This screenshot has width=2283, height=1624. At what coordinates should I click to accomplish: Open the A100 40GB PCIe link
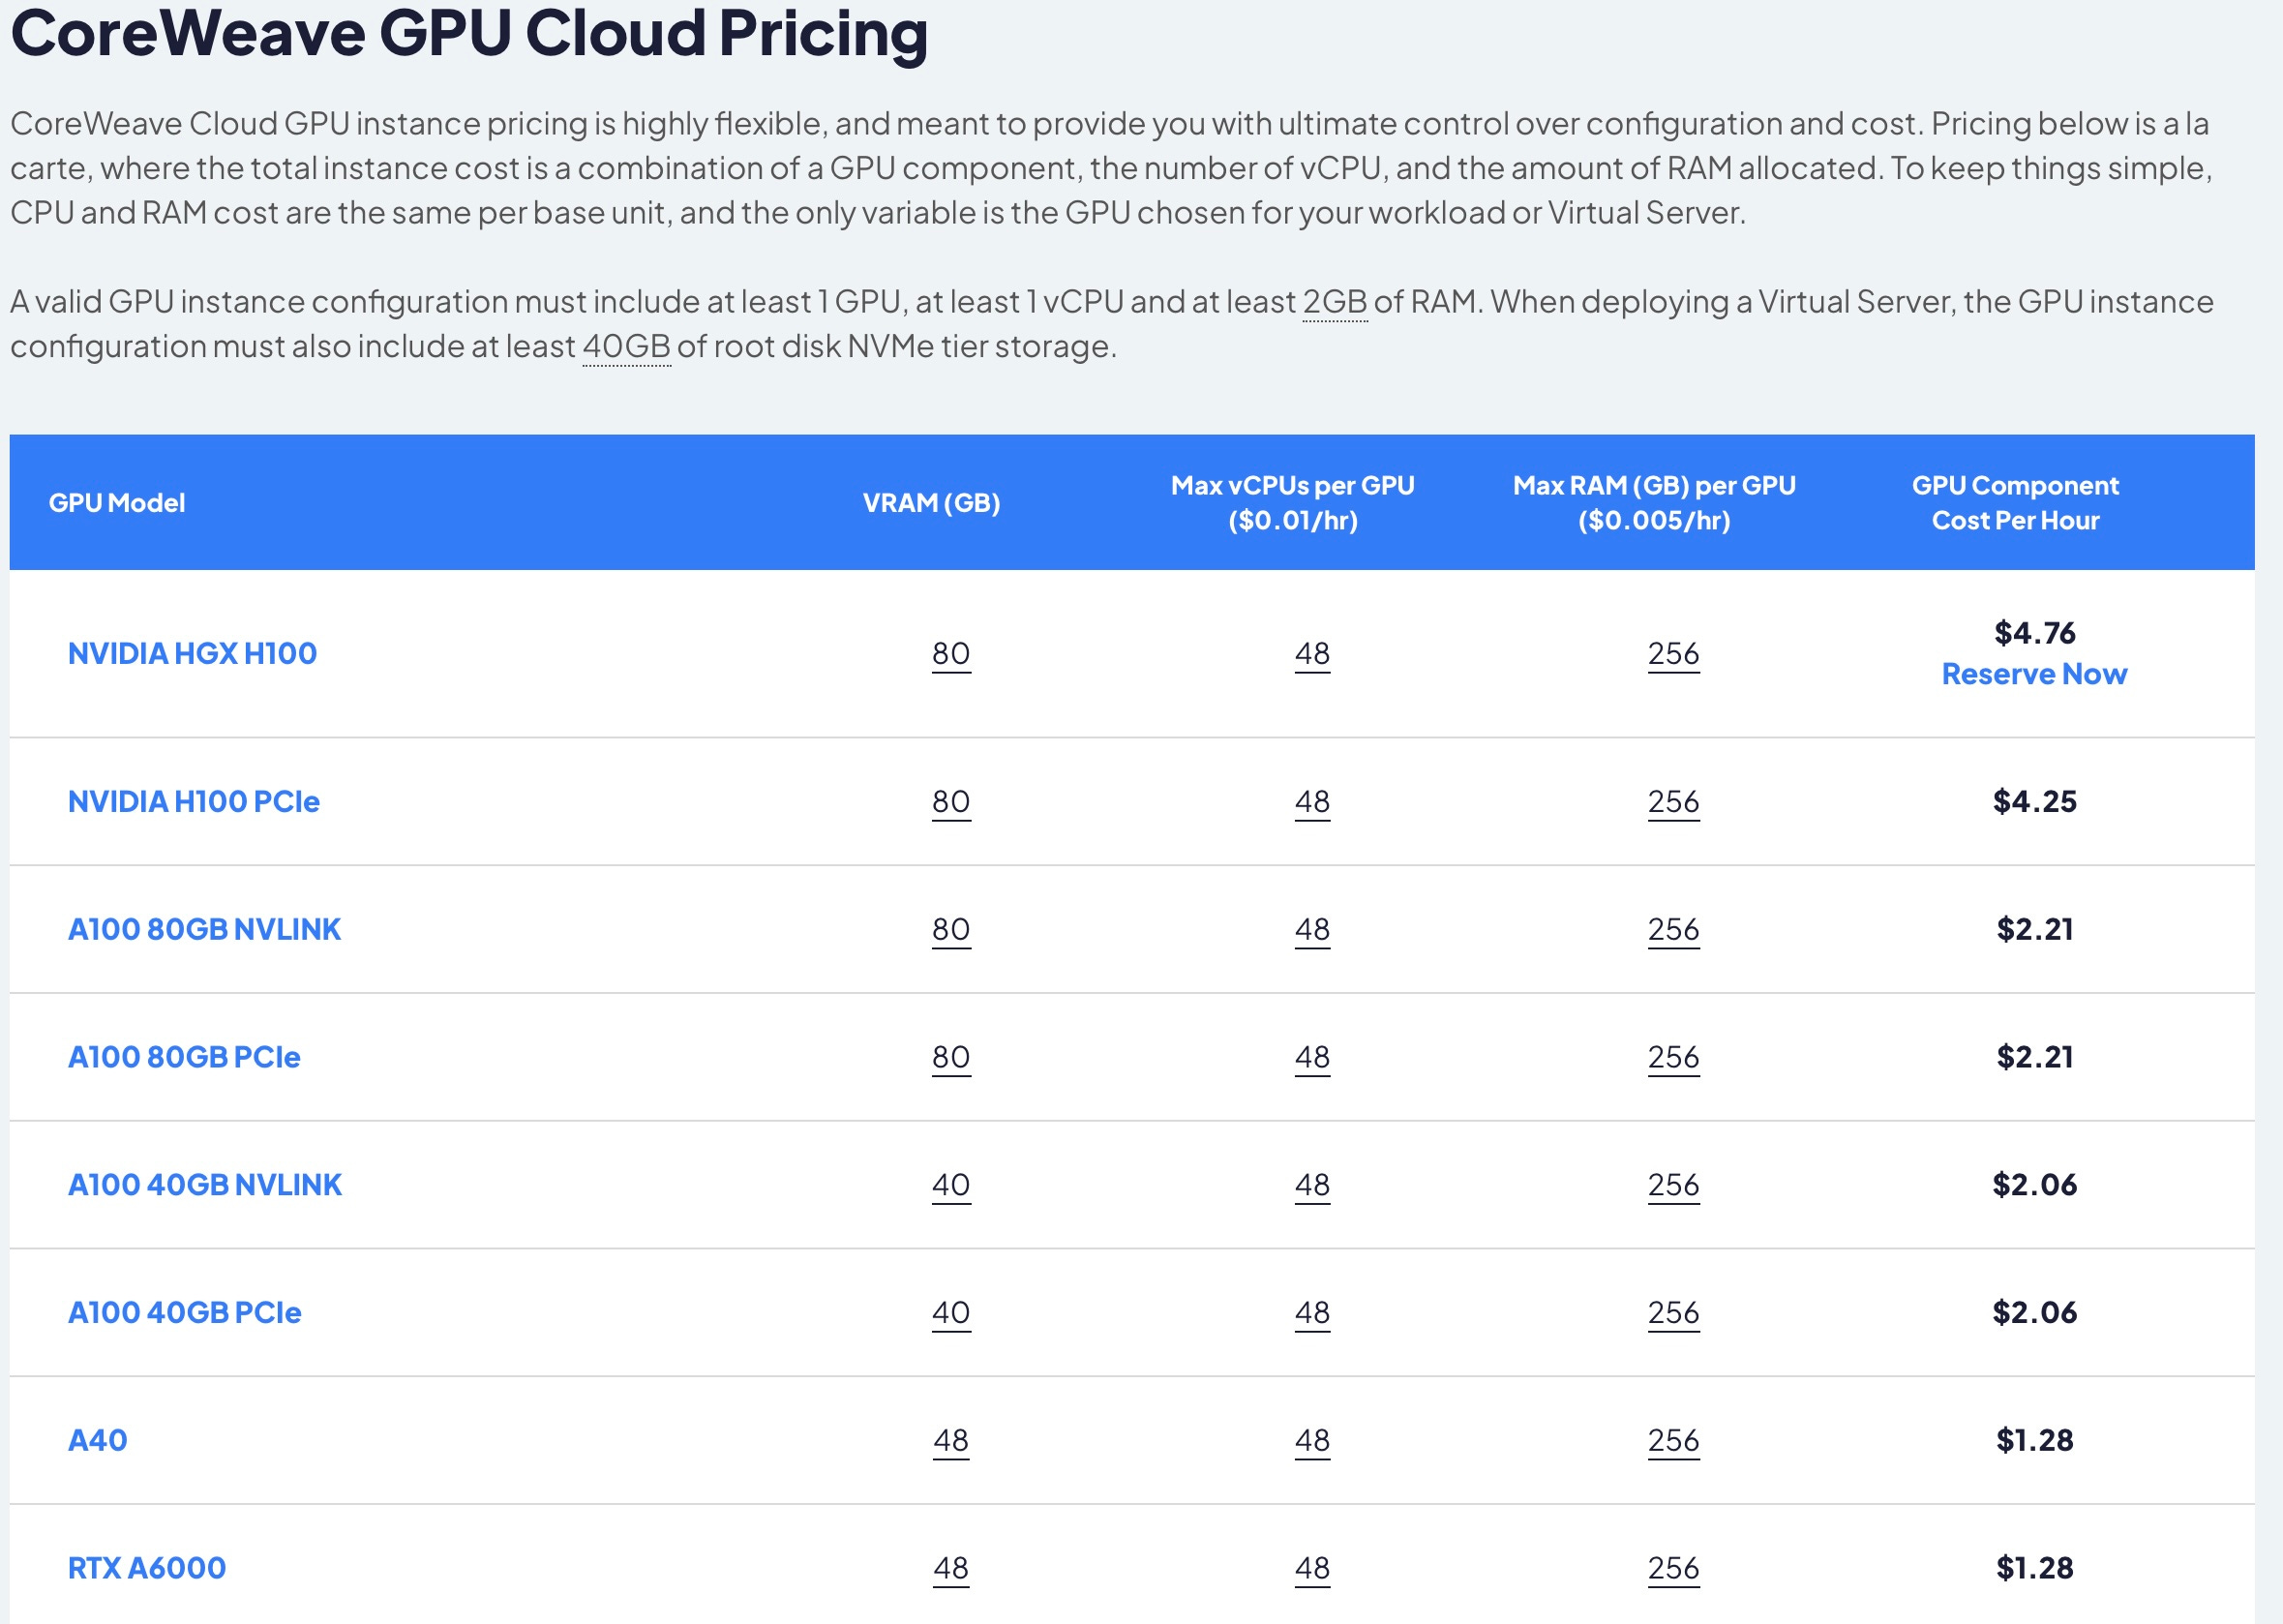(184, 1312)
